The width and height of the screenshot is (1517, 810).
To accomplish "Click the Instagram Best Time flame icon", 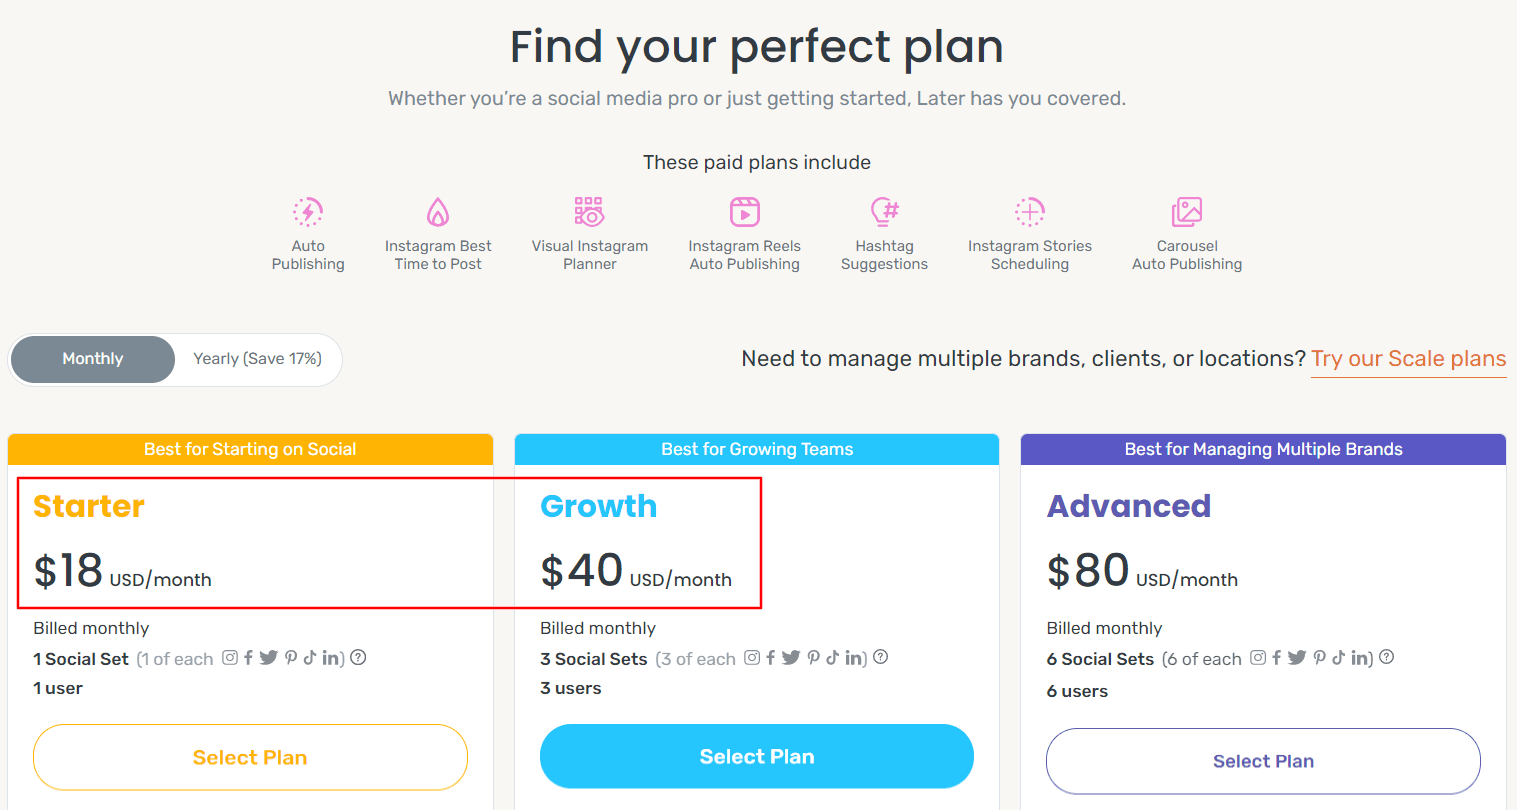I will coord(438,212).
